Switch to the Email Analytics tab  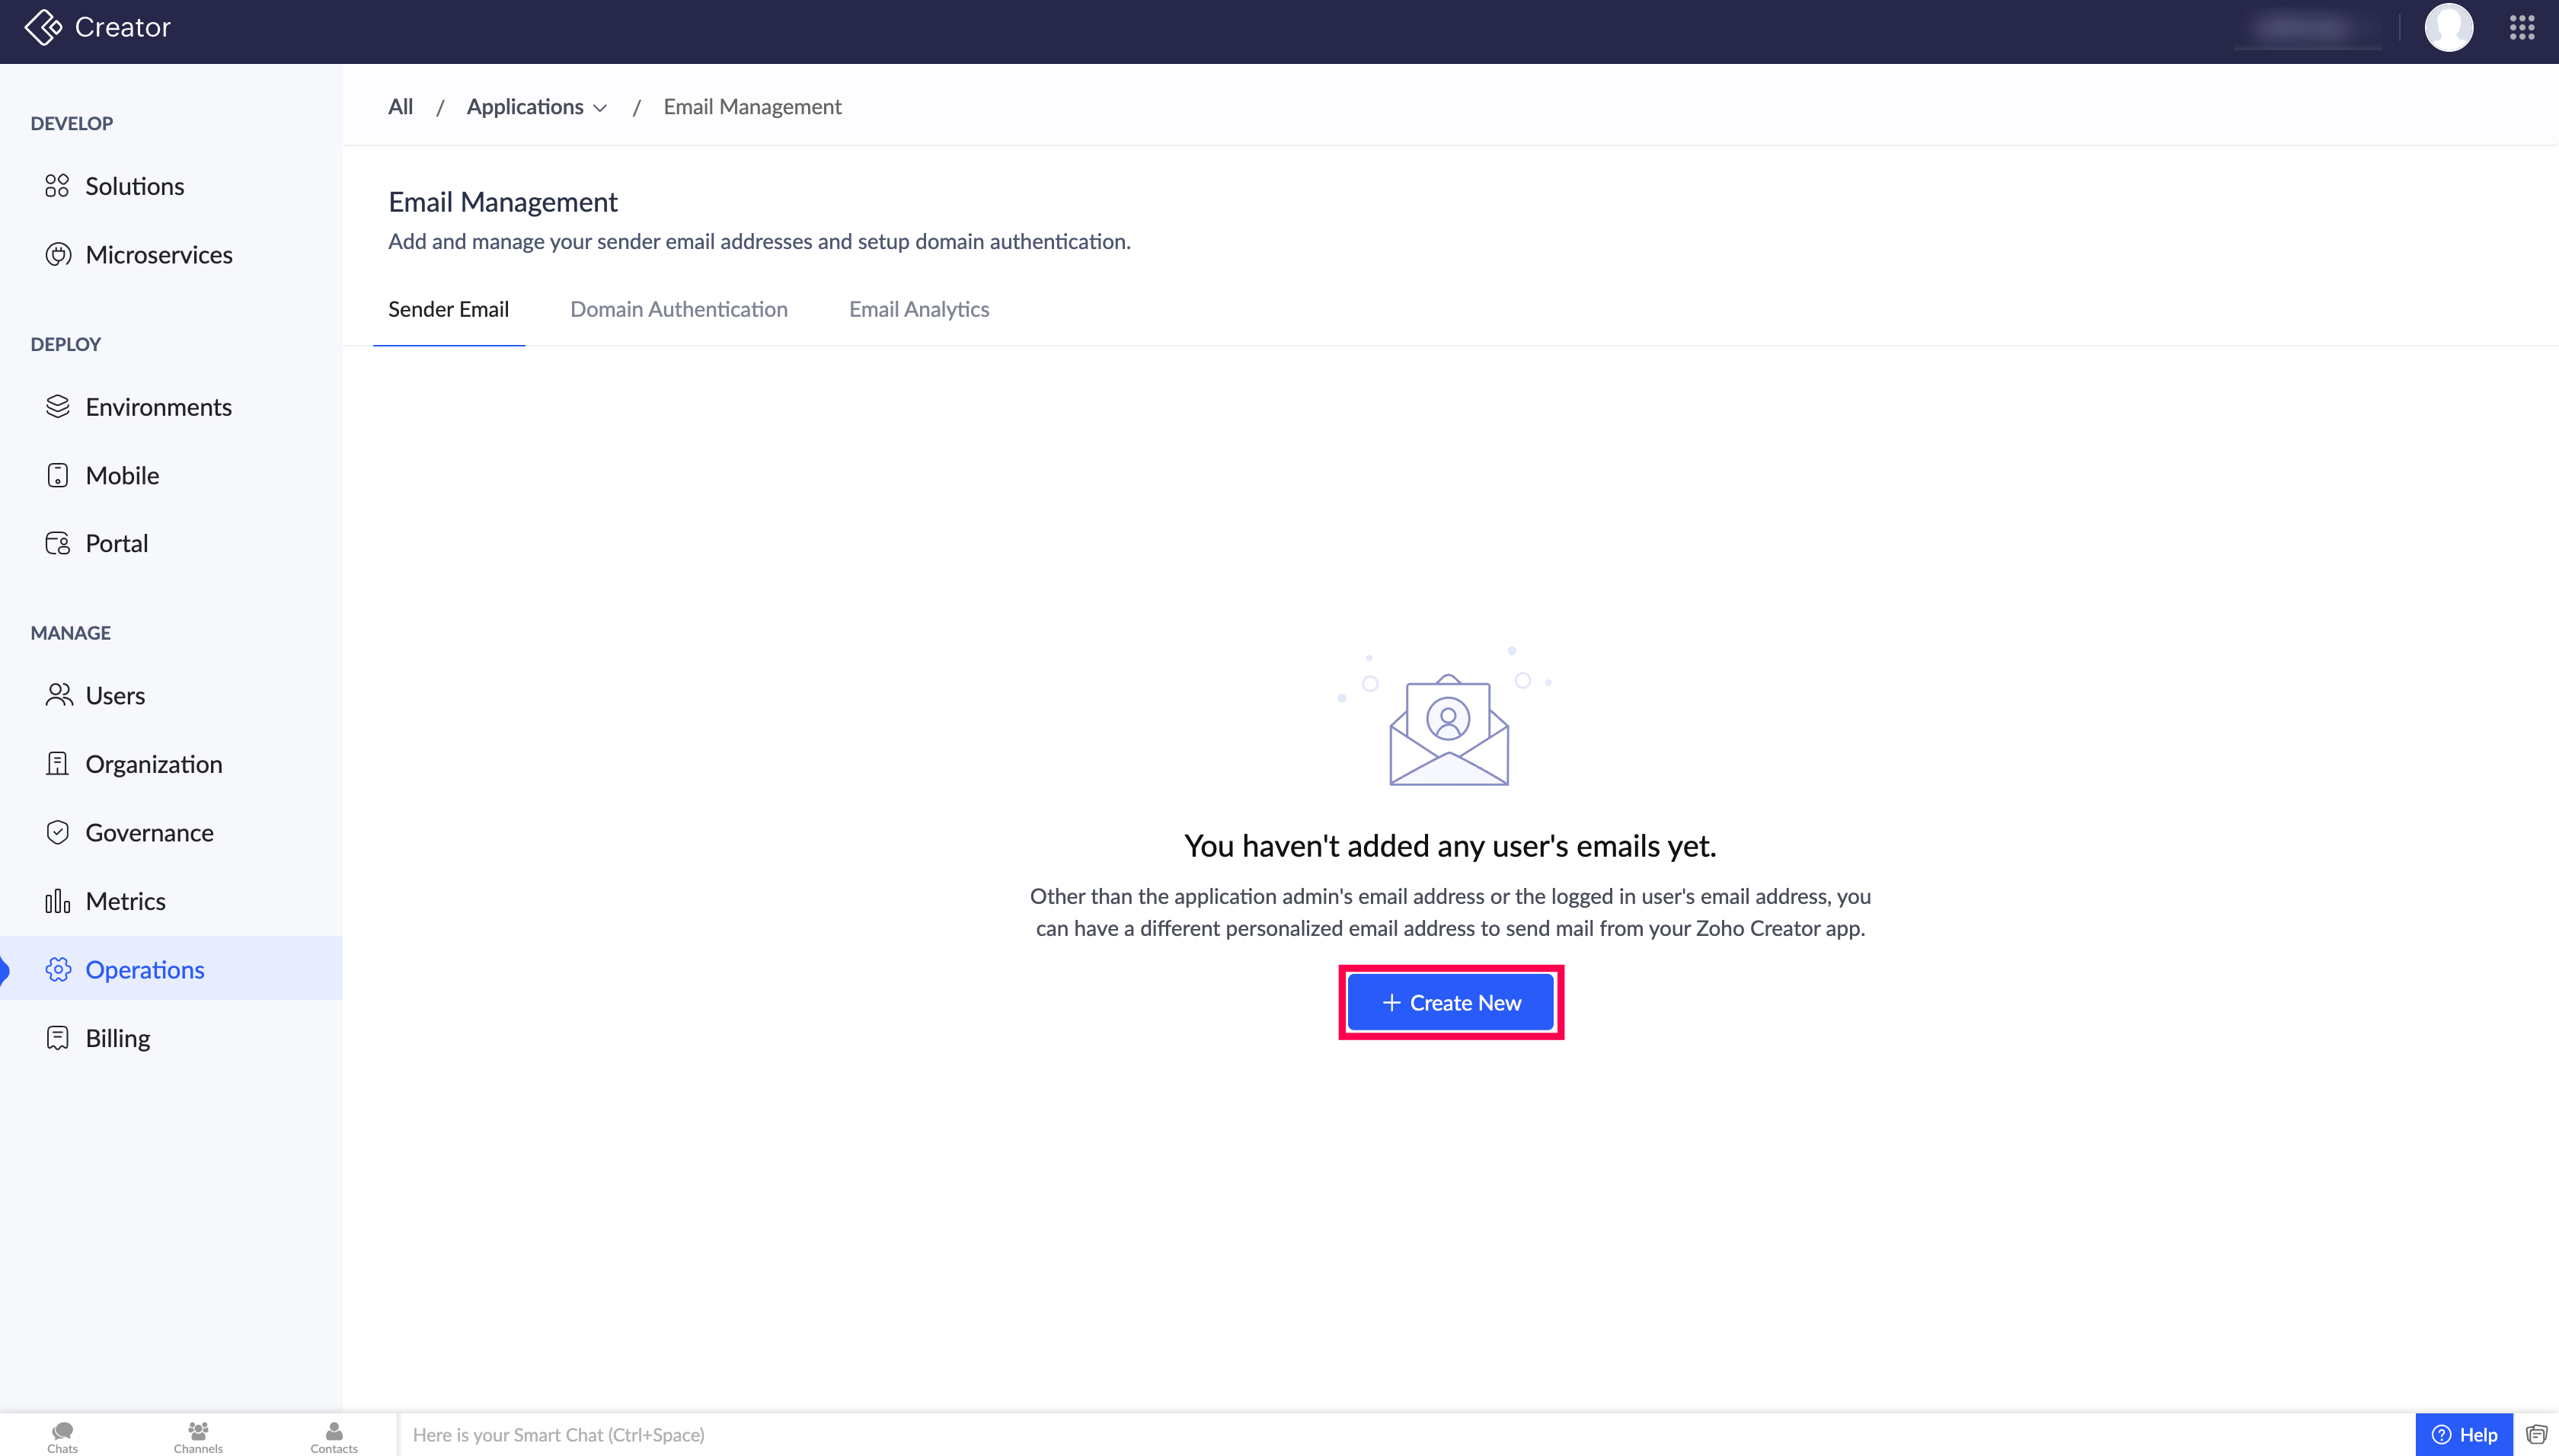[x=919, y=309]
